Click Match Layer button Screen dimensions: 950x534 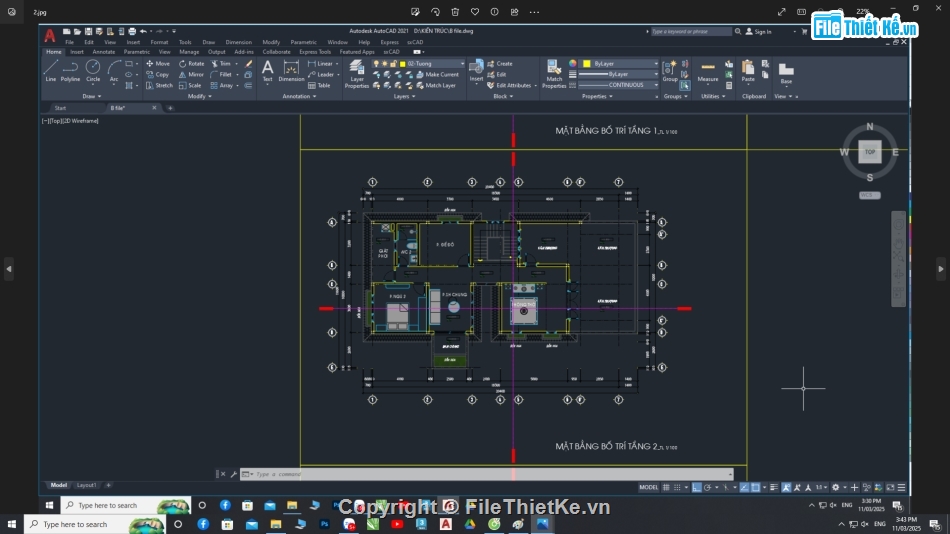click(x=436, y=85)
